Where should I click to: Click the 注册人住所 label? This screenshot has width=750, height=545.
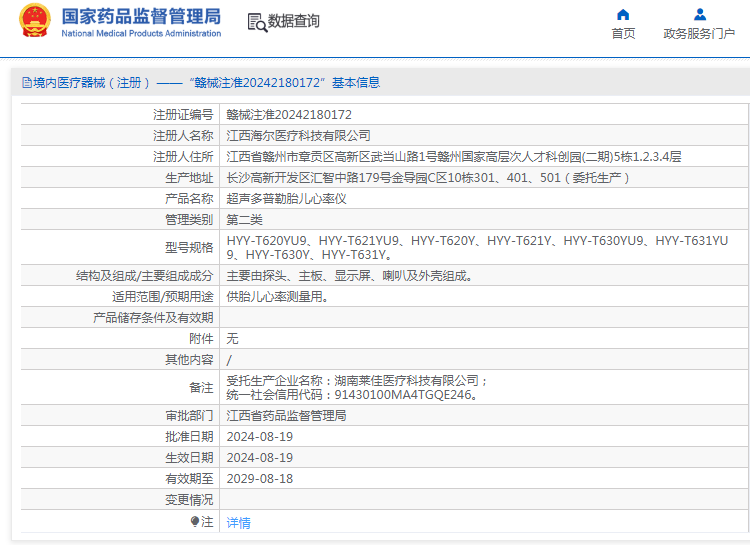tap(183, 157)
